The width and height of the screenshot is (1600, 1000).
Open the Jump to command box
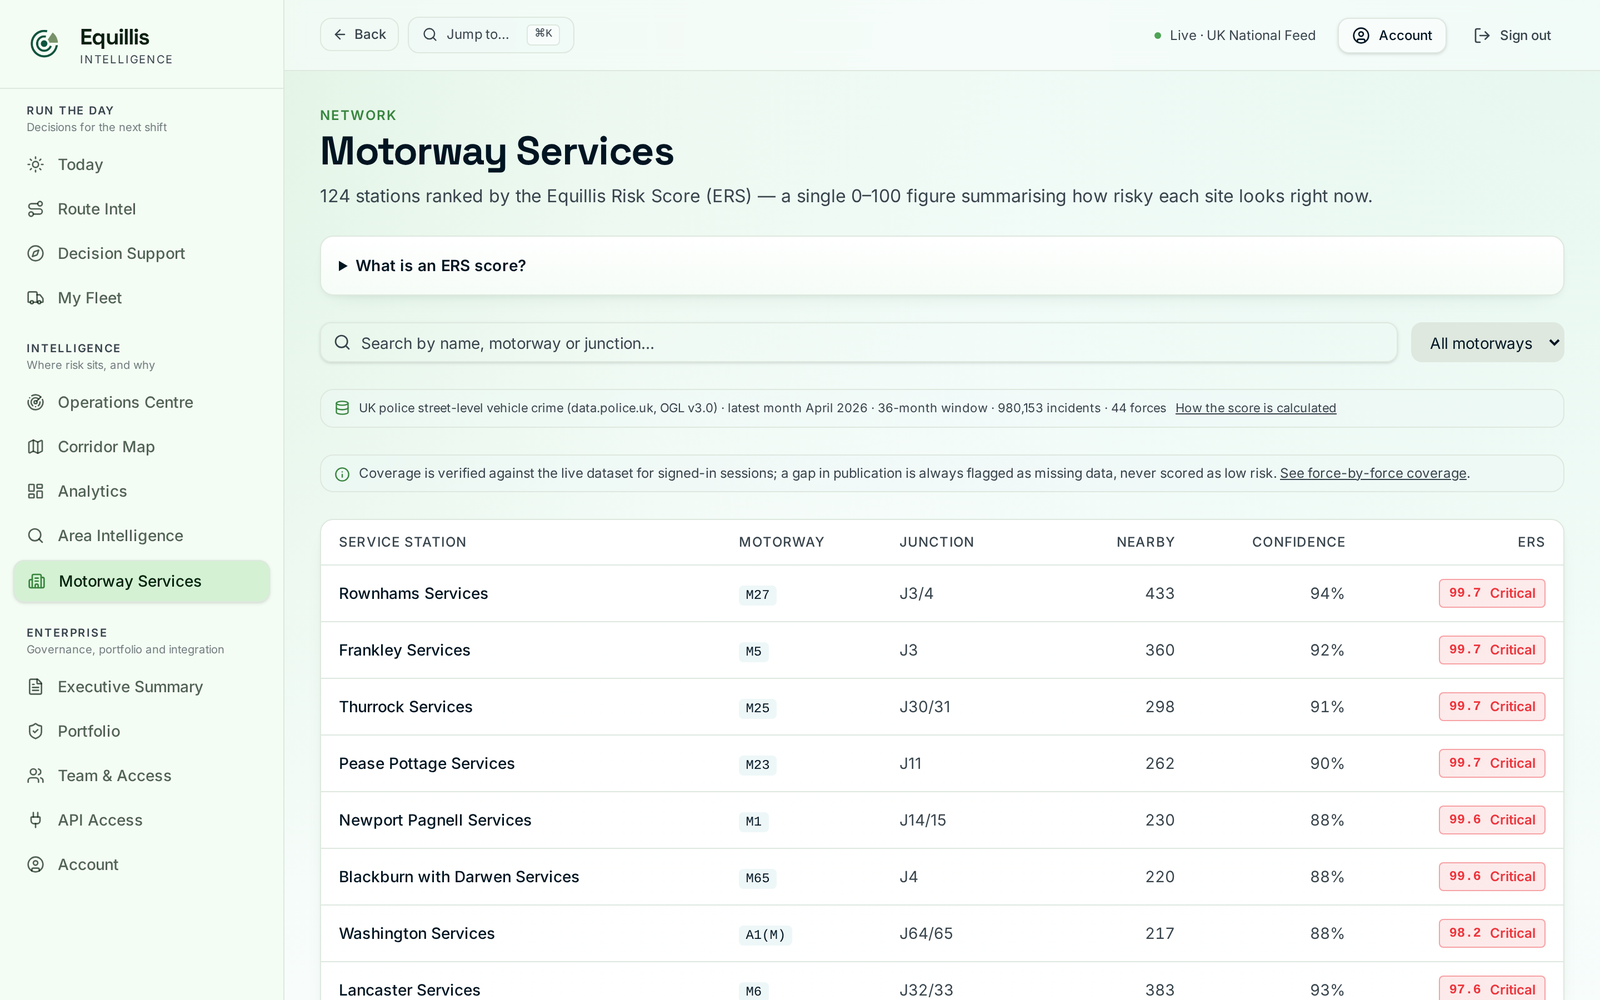tap(490, 35)
